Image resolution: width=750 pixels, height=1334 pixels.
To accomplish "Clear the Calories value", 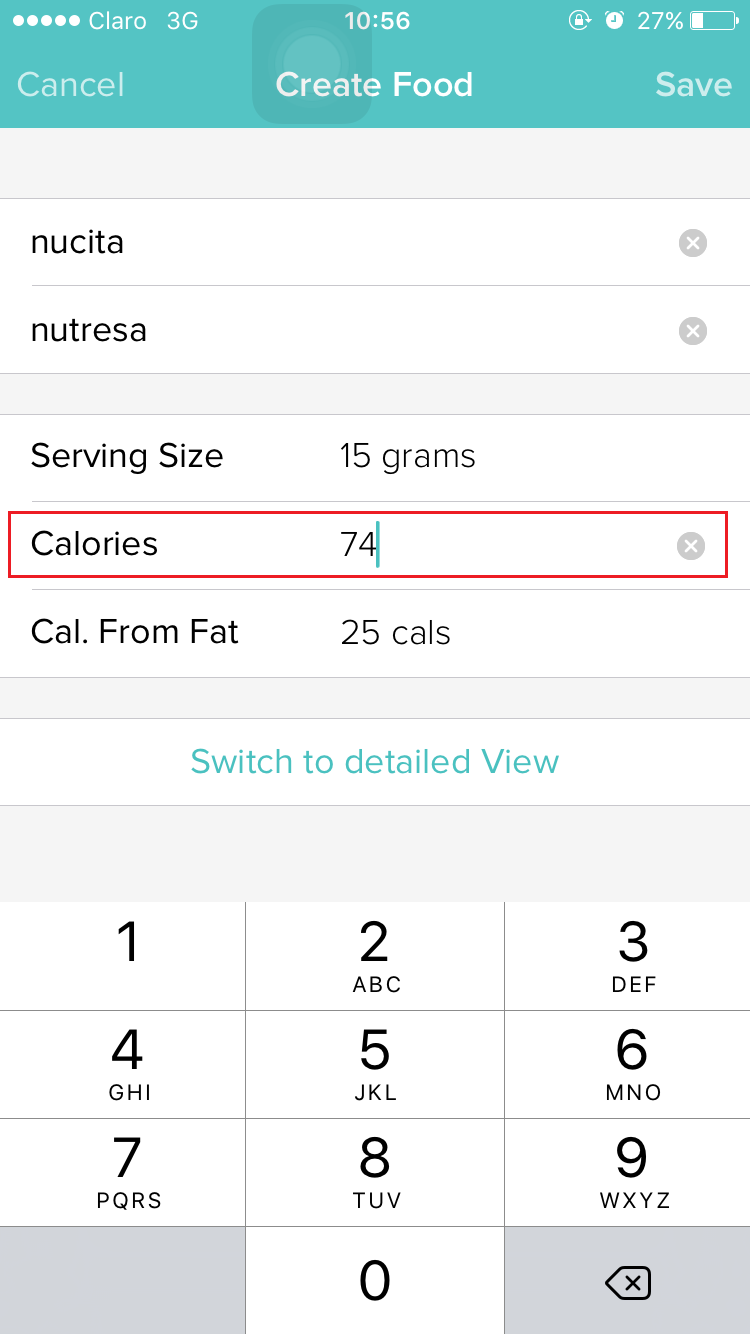I will pyautogui.click(x=691, y=545).
